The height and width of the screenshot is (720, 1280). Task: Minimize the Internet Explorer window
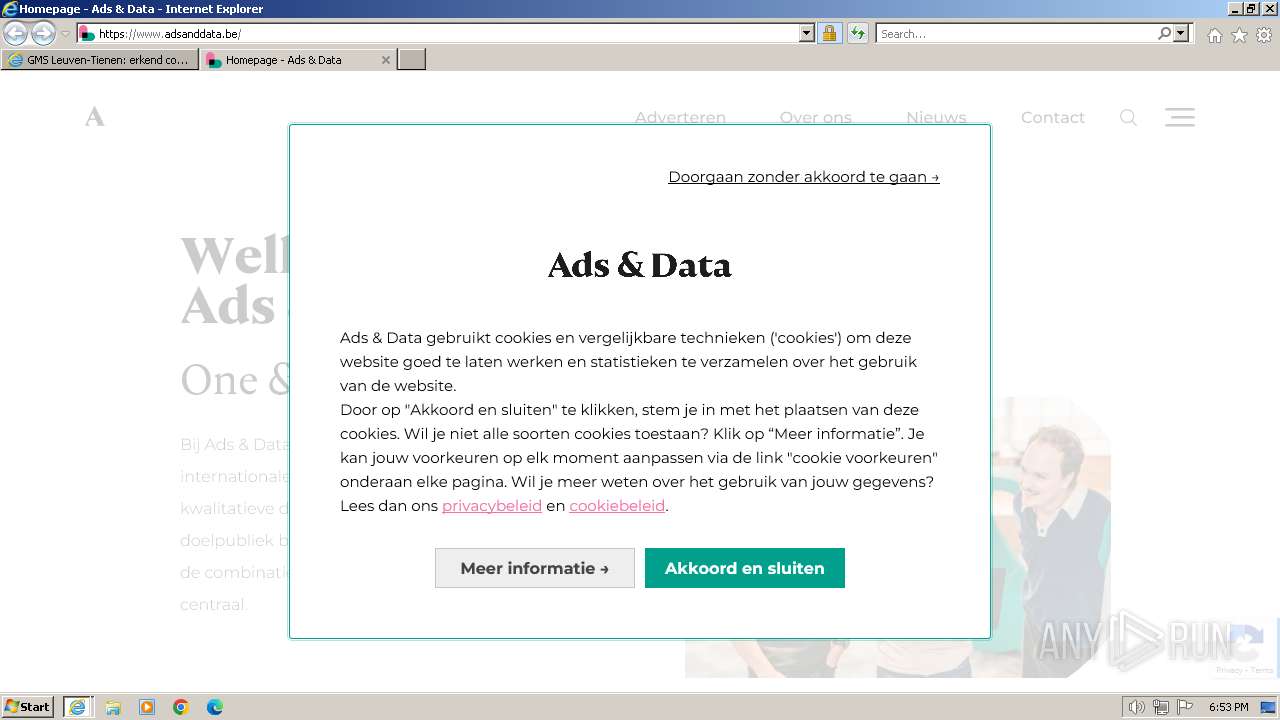click(1234, 9)
